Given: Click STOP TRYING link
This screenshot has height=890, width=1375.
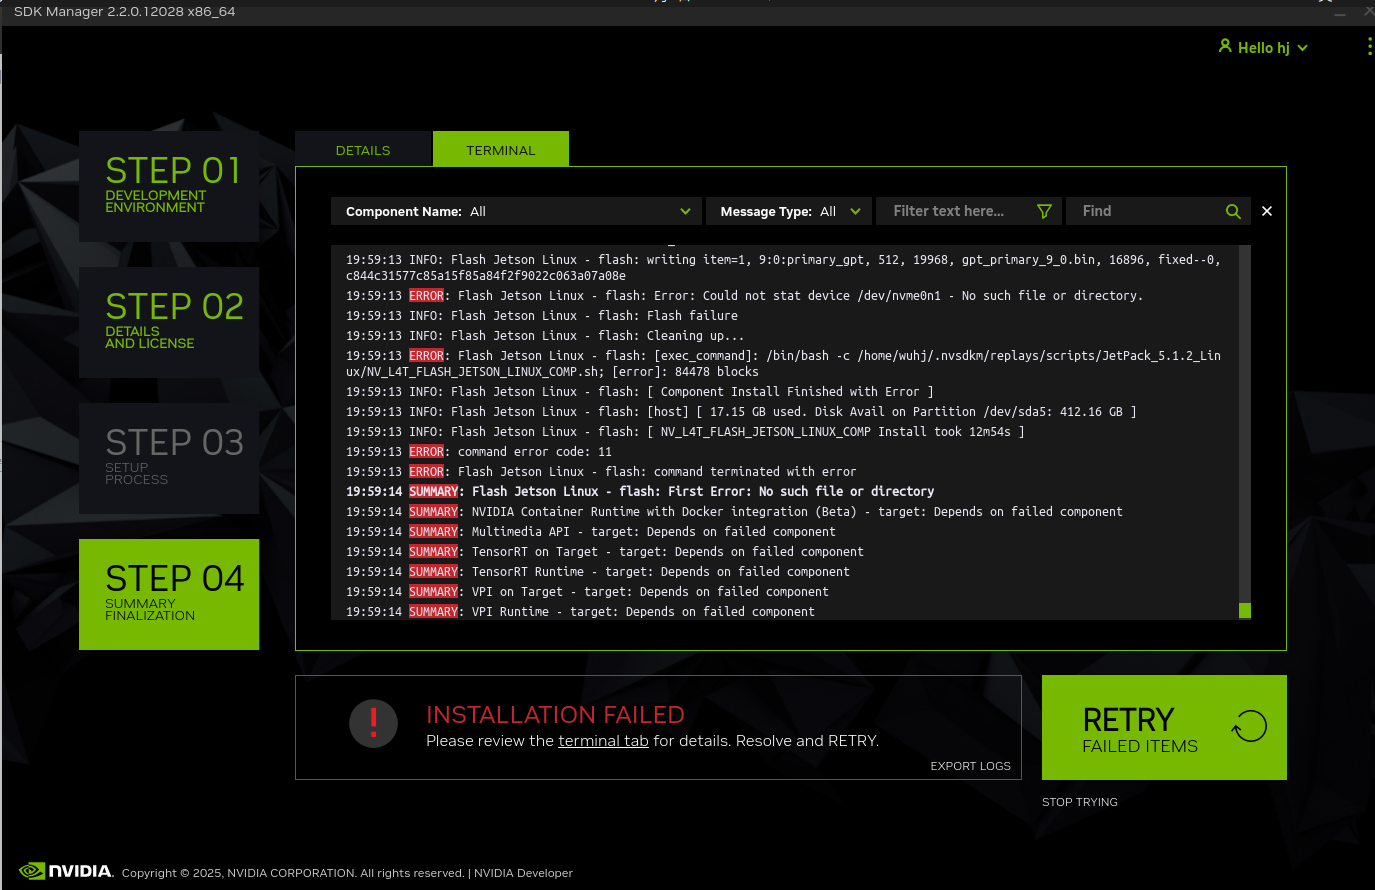Looking at the screenshot, I should click(1080, 802).
